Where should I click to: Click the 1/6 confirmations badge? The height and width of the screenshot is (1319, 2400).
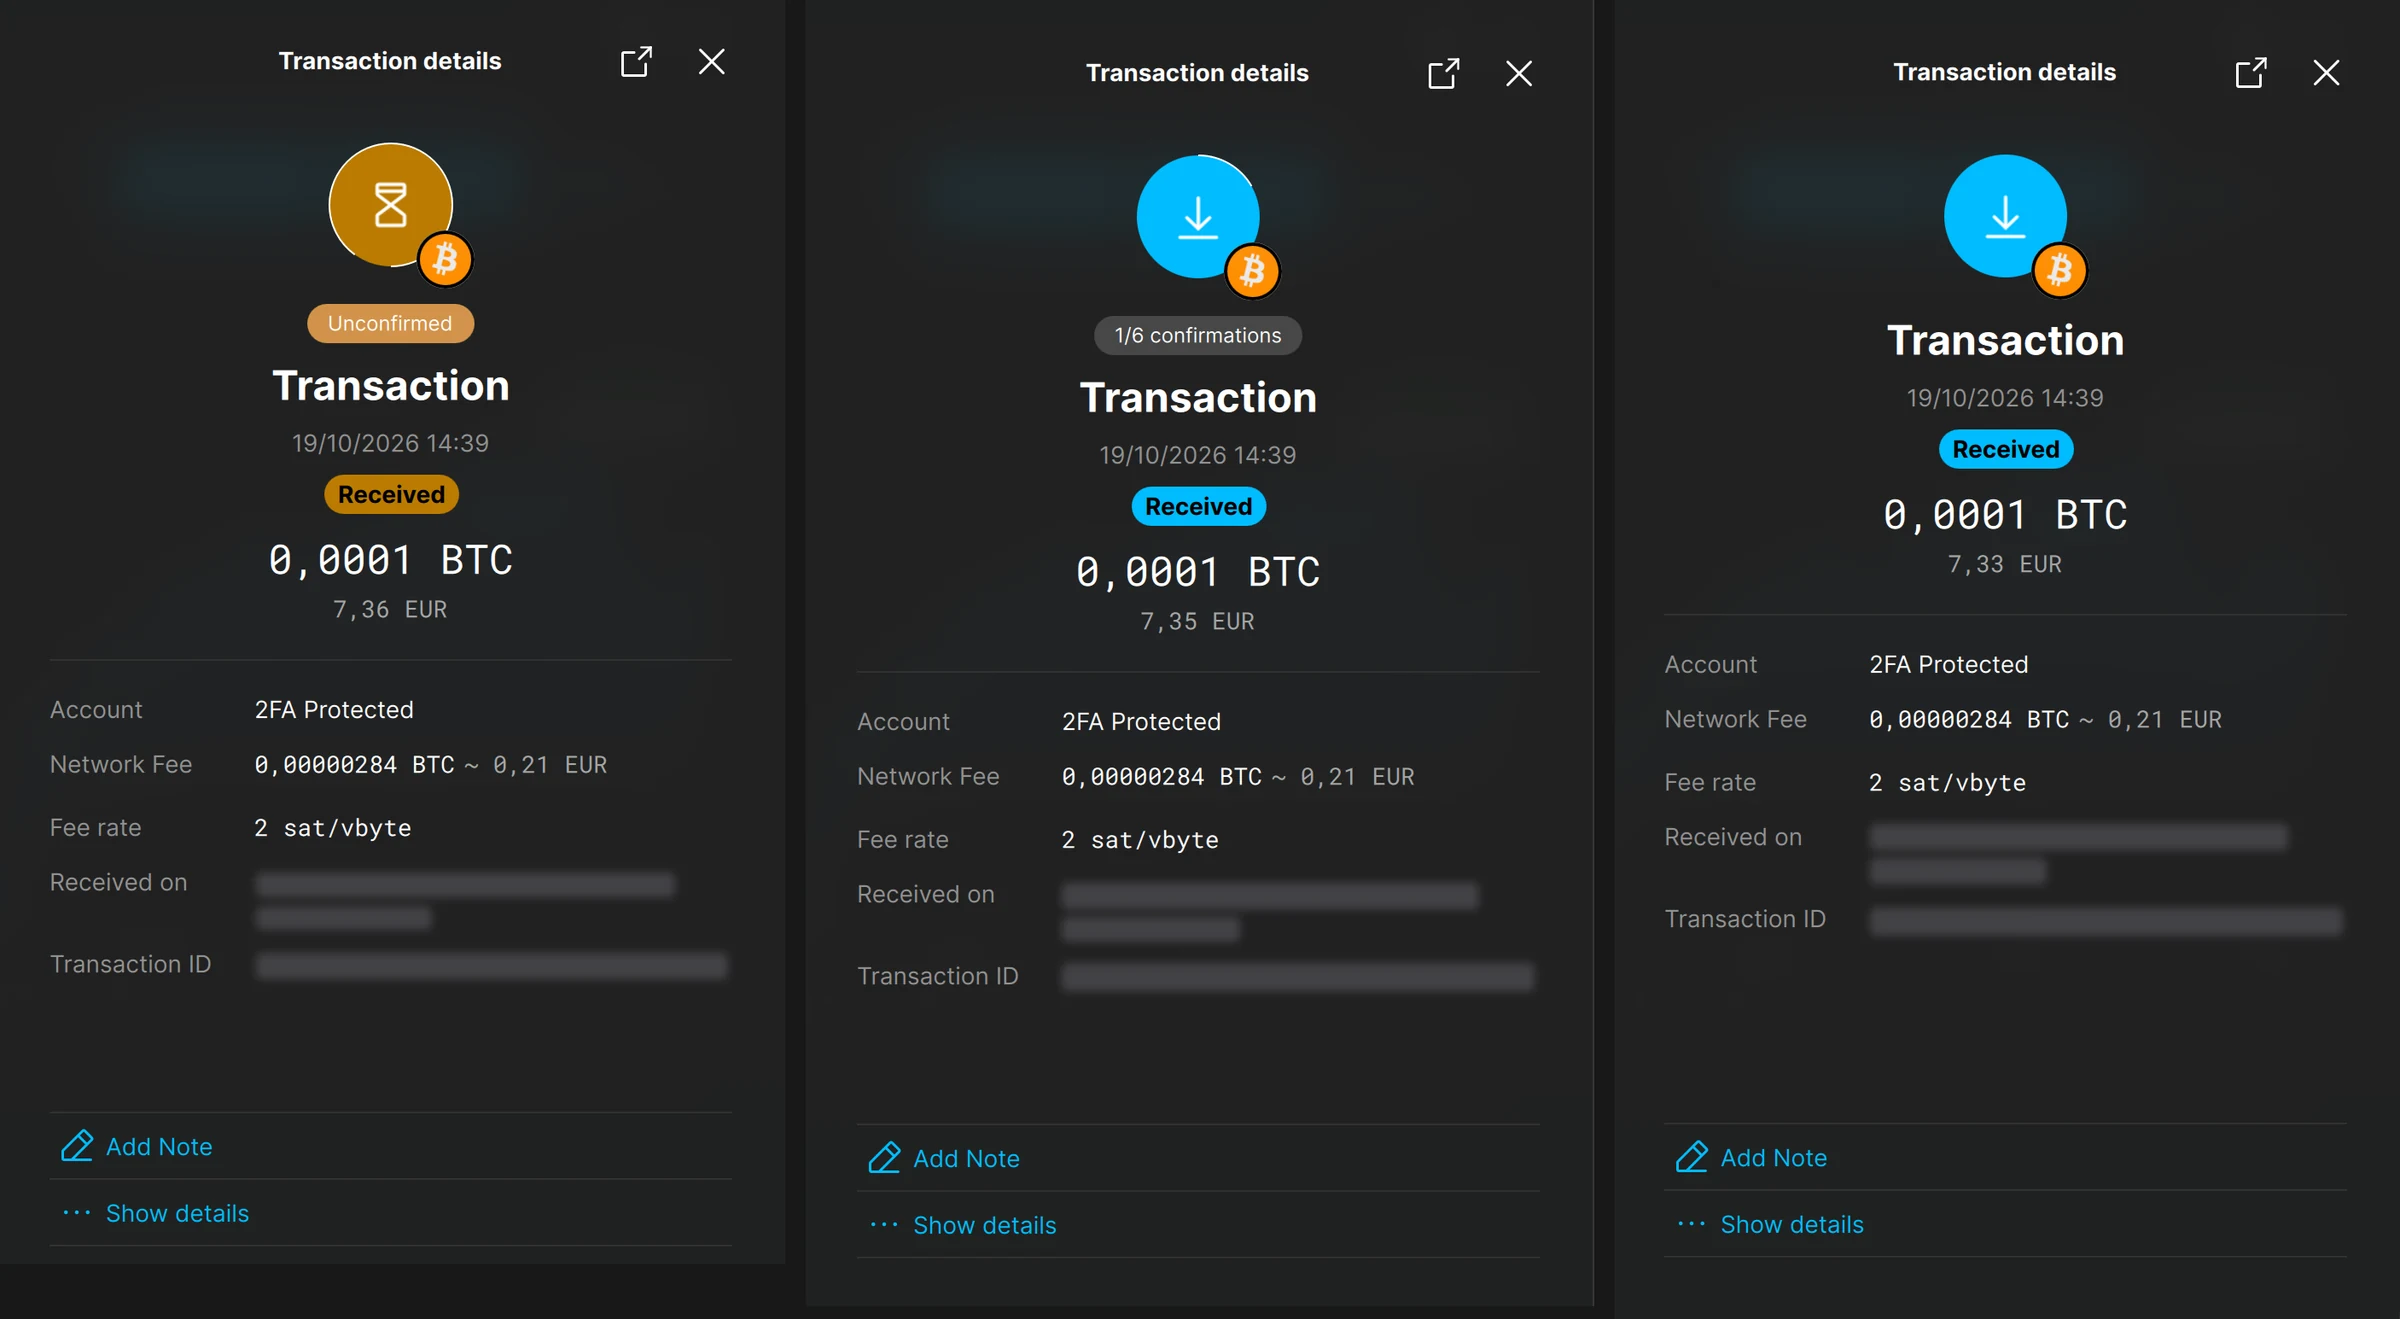coord(1198,336)
